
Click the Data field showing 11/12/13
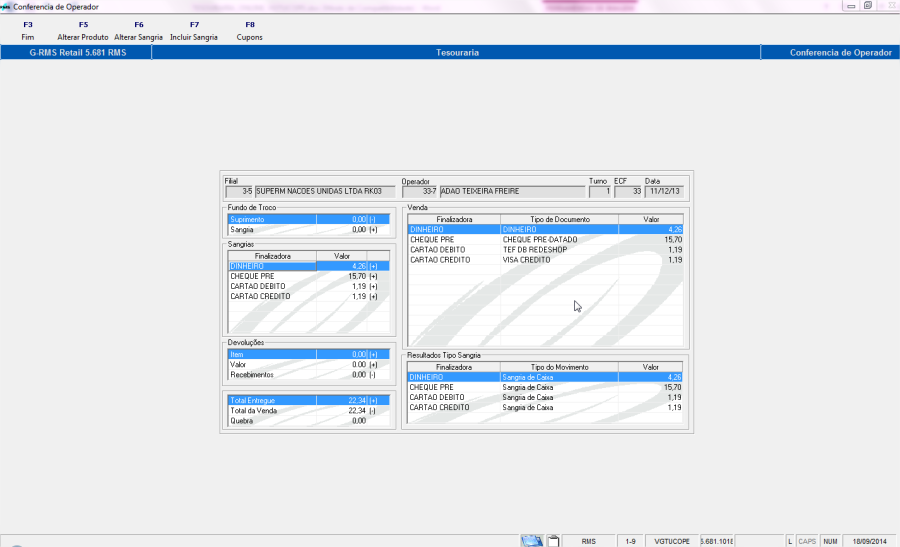(664, 191)
